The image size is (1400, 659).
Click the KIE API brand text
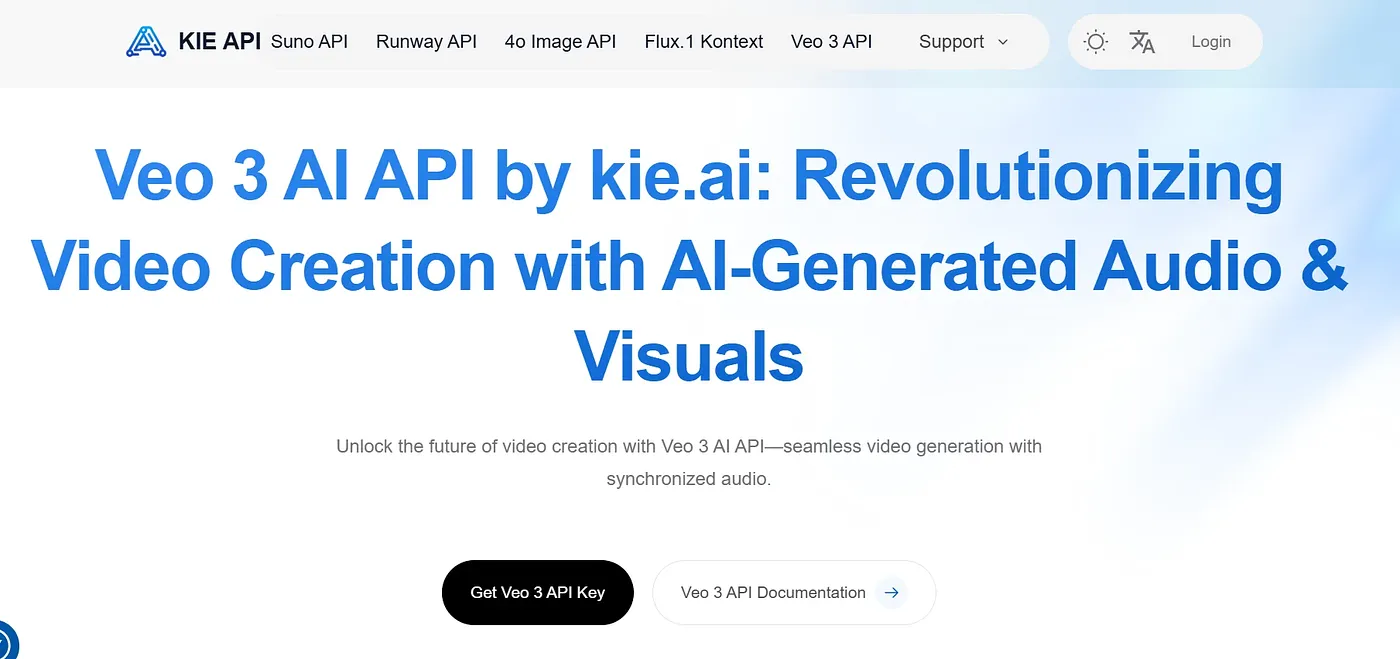(219, 42)
